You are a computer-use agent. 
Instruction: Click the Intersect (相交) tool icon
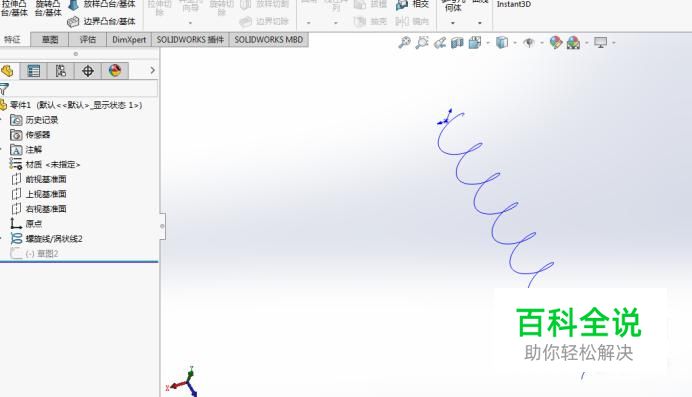pyautogui.click(x=402, y=5)
